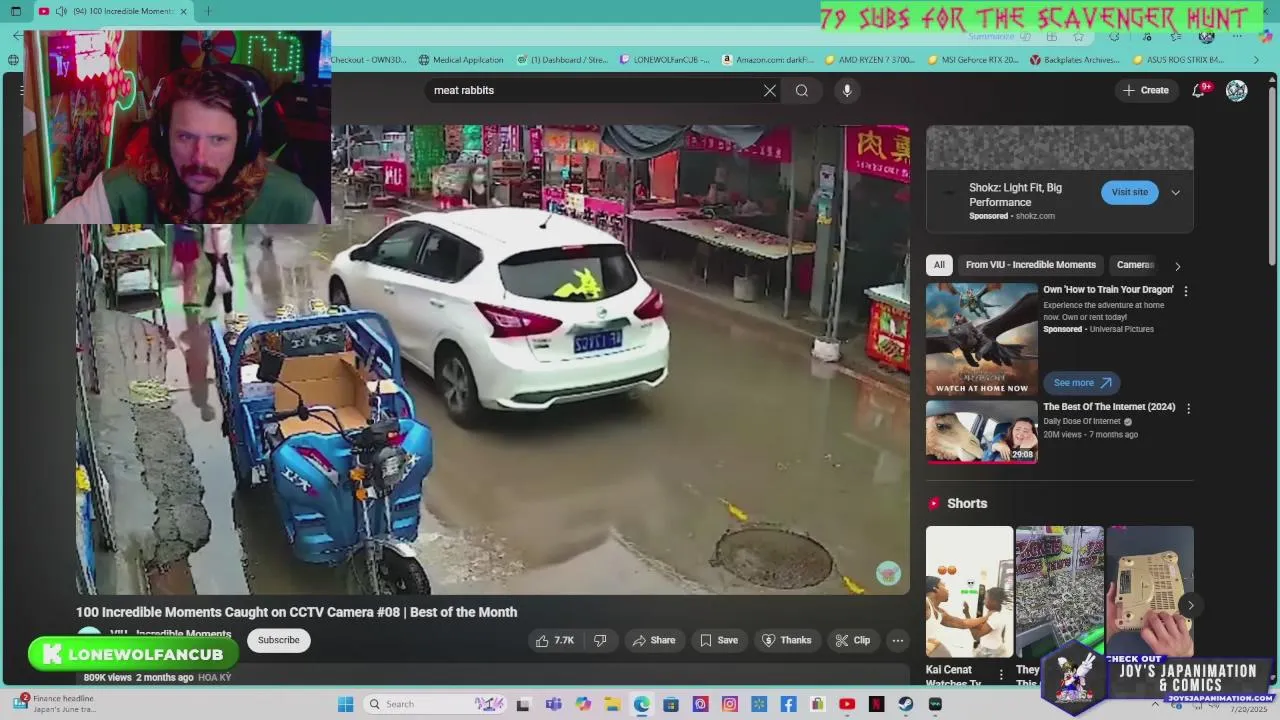Open options menu for The Best Of The Internet video
The image size is (1280, 720).
pyautogui.click(x=1188, y=409)
